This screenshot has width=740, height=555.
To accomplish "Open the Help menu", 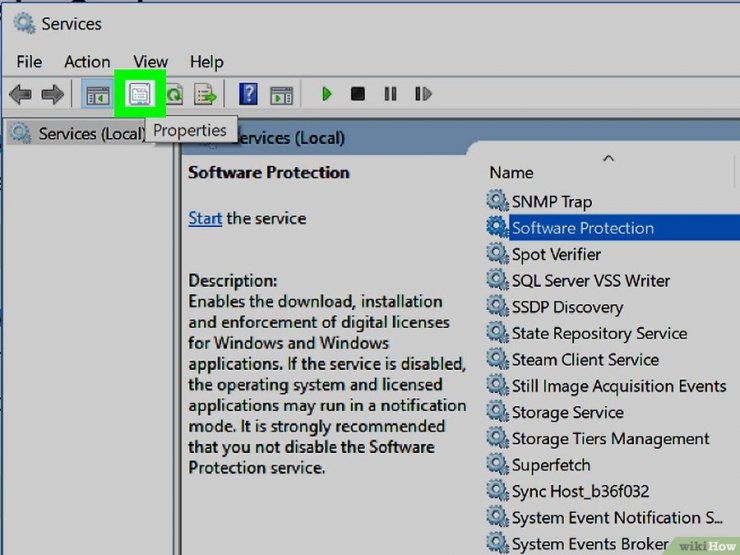I will [207, 62].
